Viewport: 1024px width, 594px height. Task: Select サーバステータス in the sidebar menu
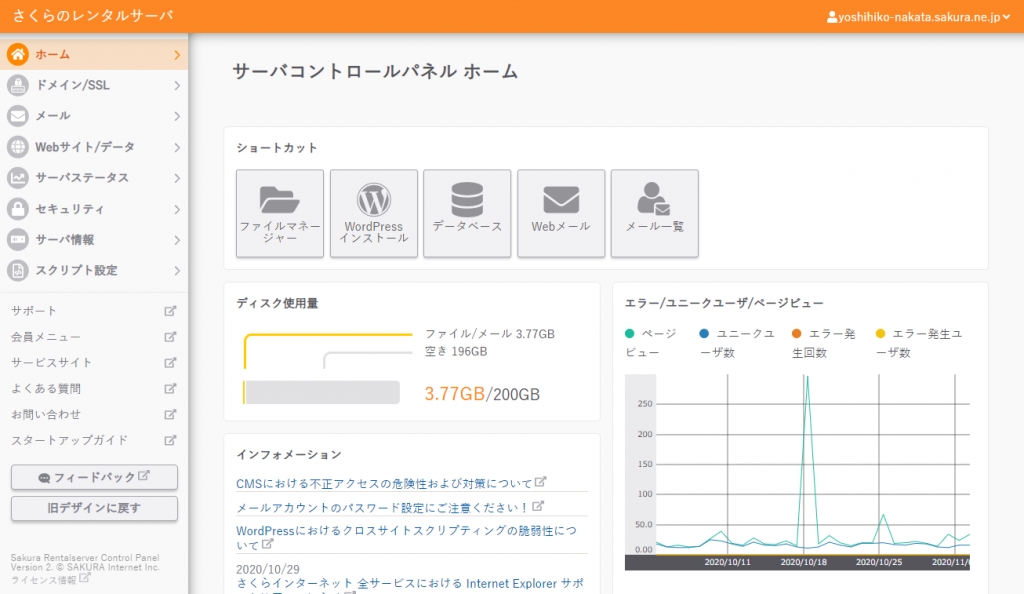pos(94,178)
